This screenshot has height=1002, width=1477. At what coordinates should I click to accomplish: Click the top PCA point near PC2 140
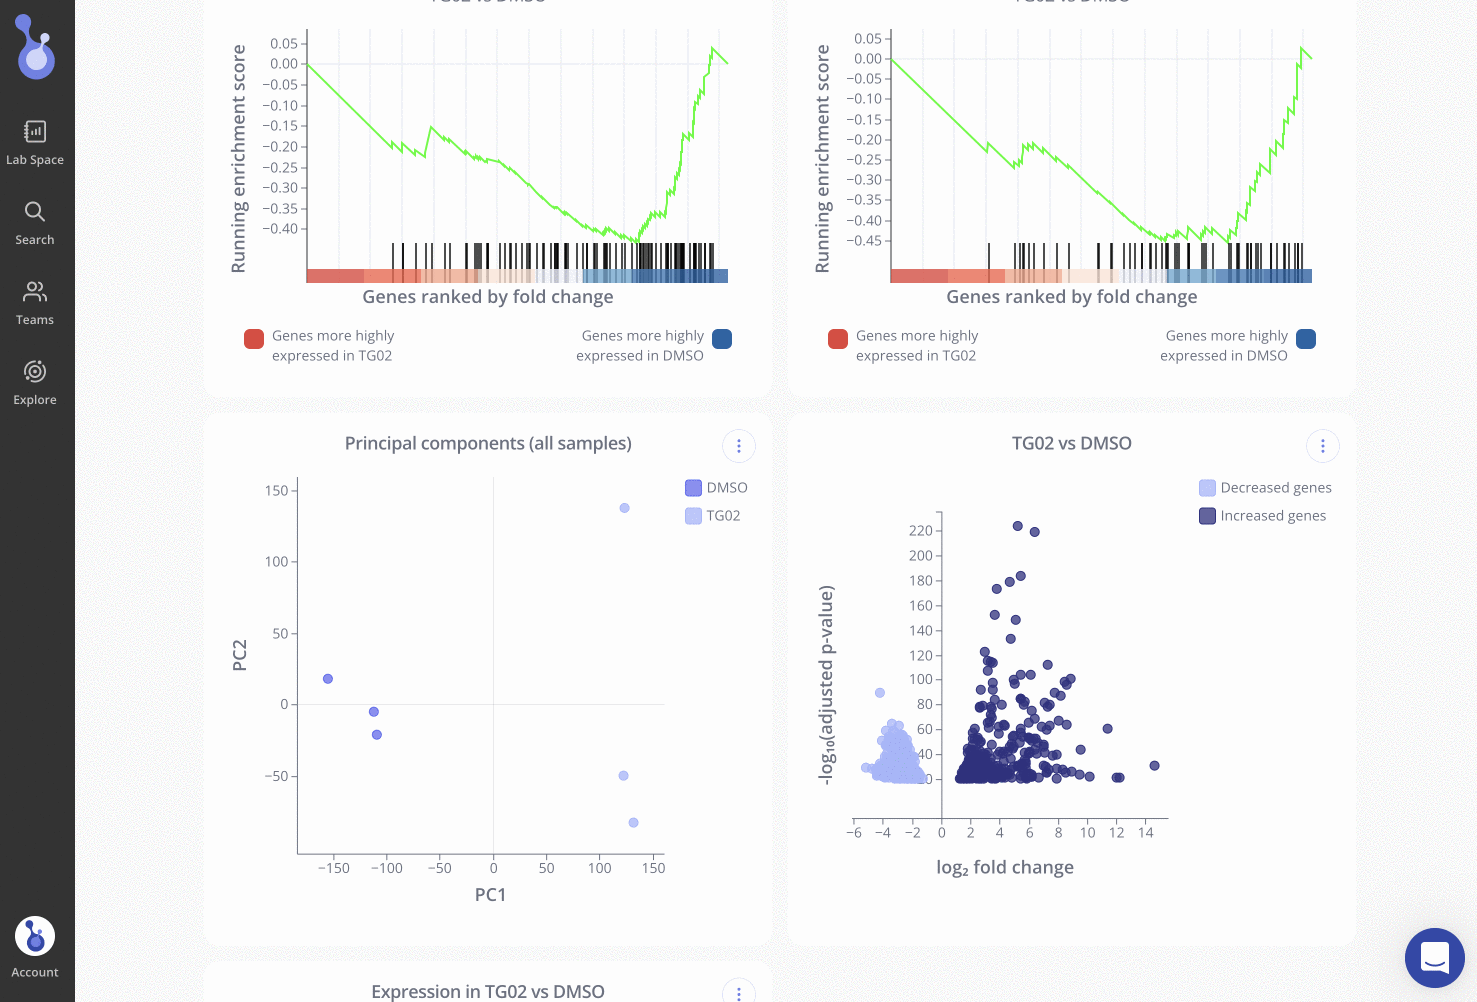click(x=624, y=508)
